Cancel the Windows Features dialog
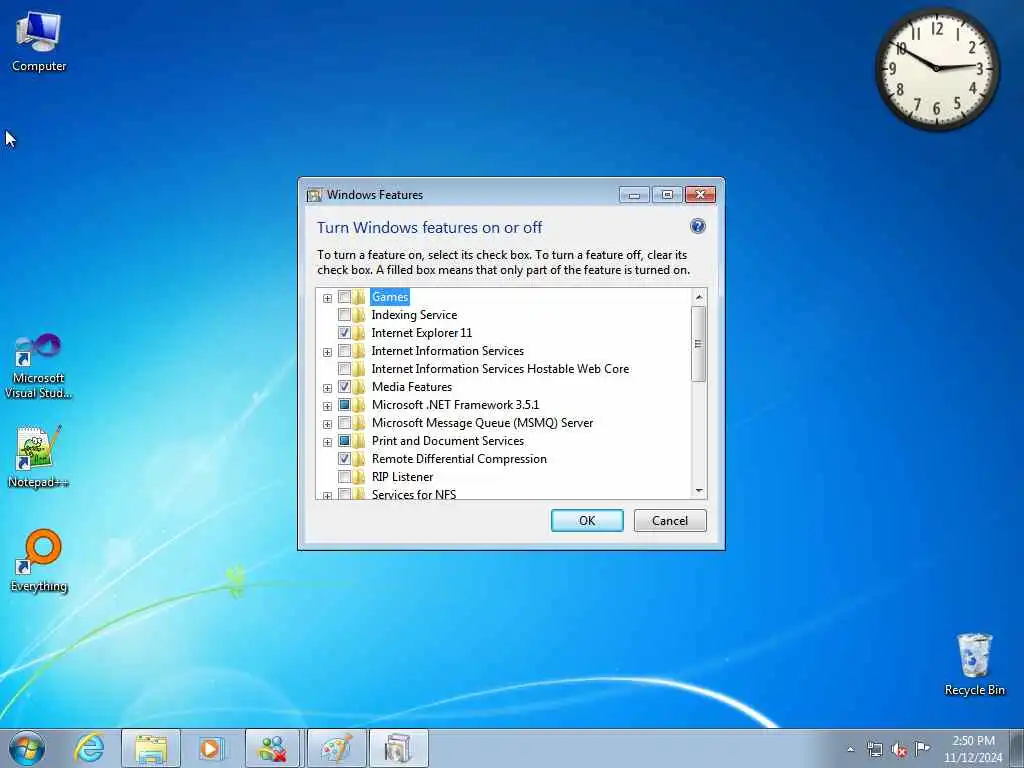 click(x=670, y=520)
